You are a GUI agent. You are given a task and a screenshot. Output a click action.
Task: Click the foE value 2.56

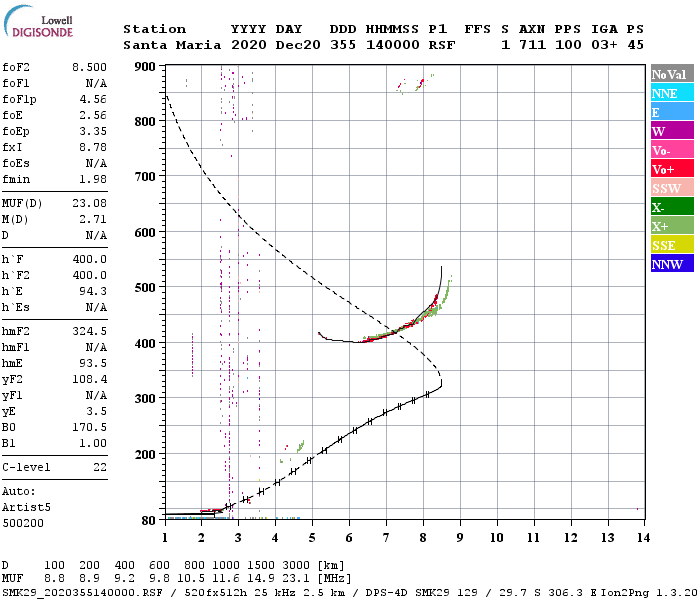click(93, 115)
